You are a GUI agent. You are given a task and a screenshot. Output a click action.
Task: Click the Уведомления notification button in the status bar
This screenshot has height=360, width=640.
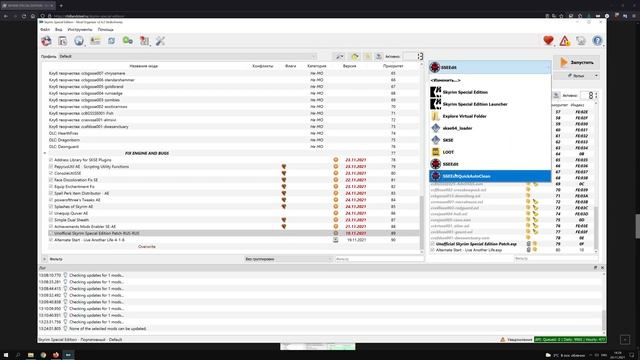pyautogui.click(x=516, y=340)
